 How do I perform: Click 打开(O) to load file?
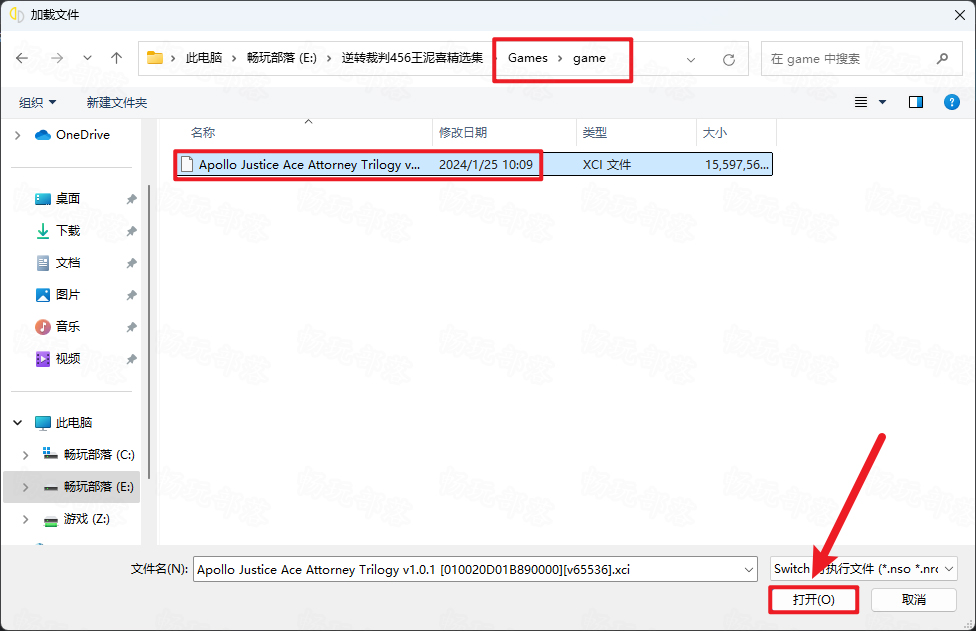(x=814, y=600)
